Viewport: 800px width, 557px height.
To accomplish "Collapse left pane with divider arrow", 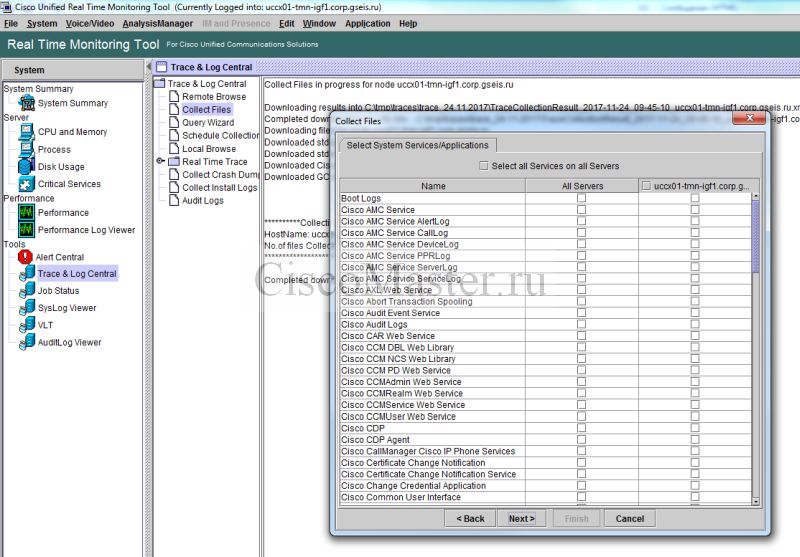I will pyautogui.click(x=148, y=67).
